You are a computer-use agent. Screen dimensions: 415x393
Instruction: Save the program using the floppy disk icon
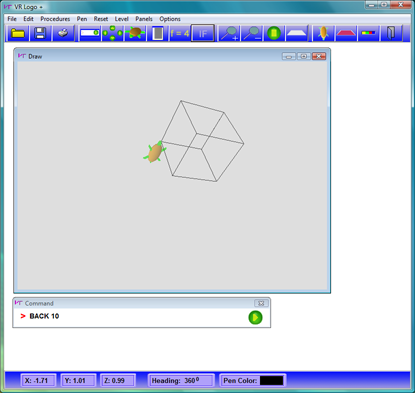40,33
